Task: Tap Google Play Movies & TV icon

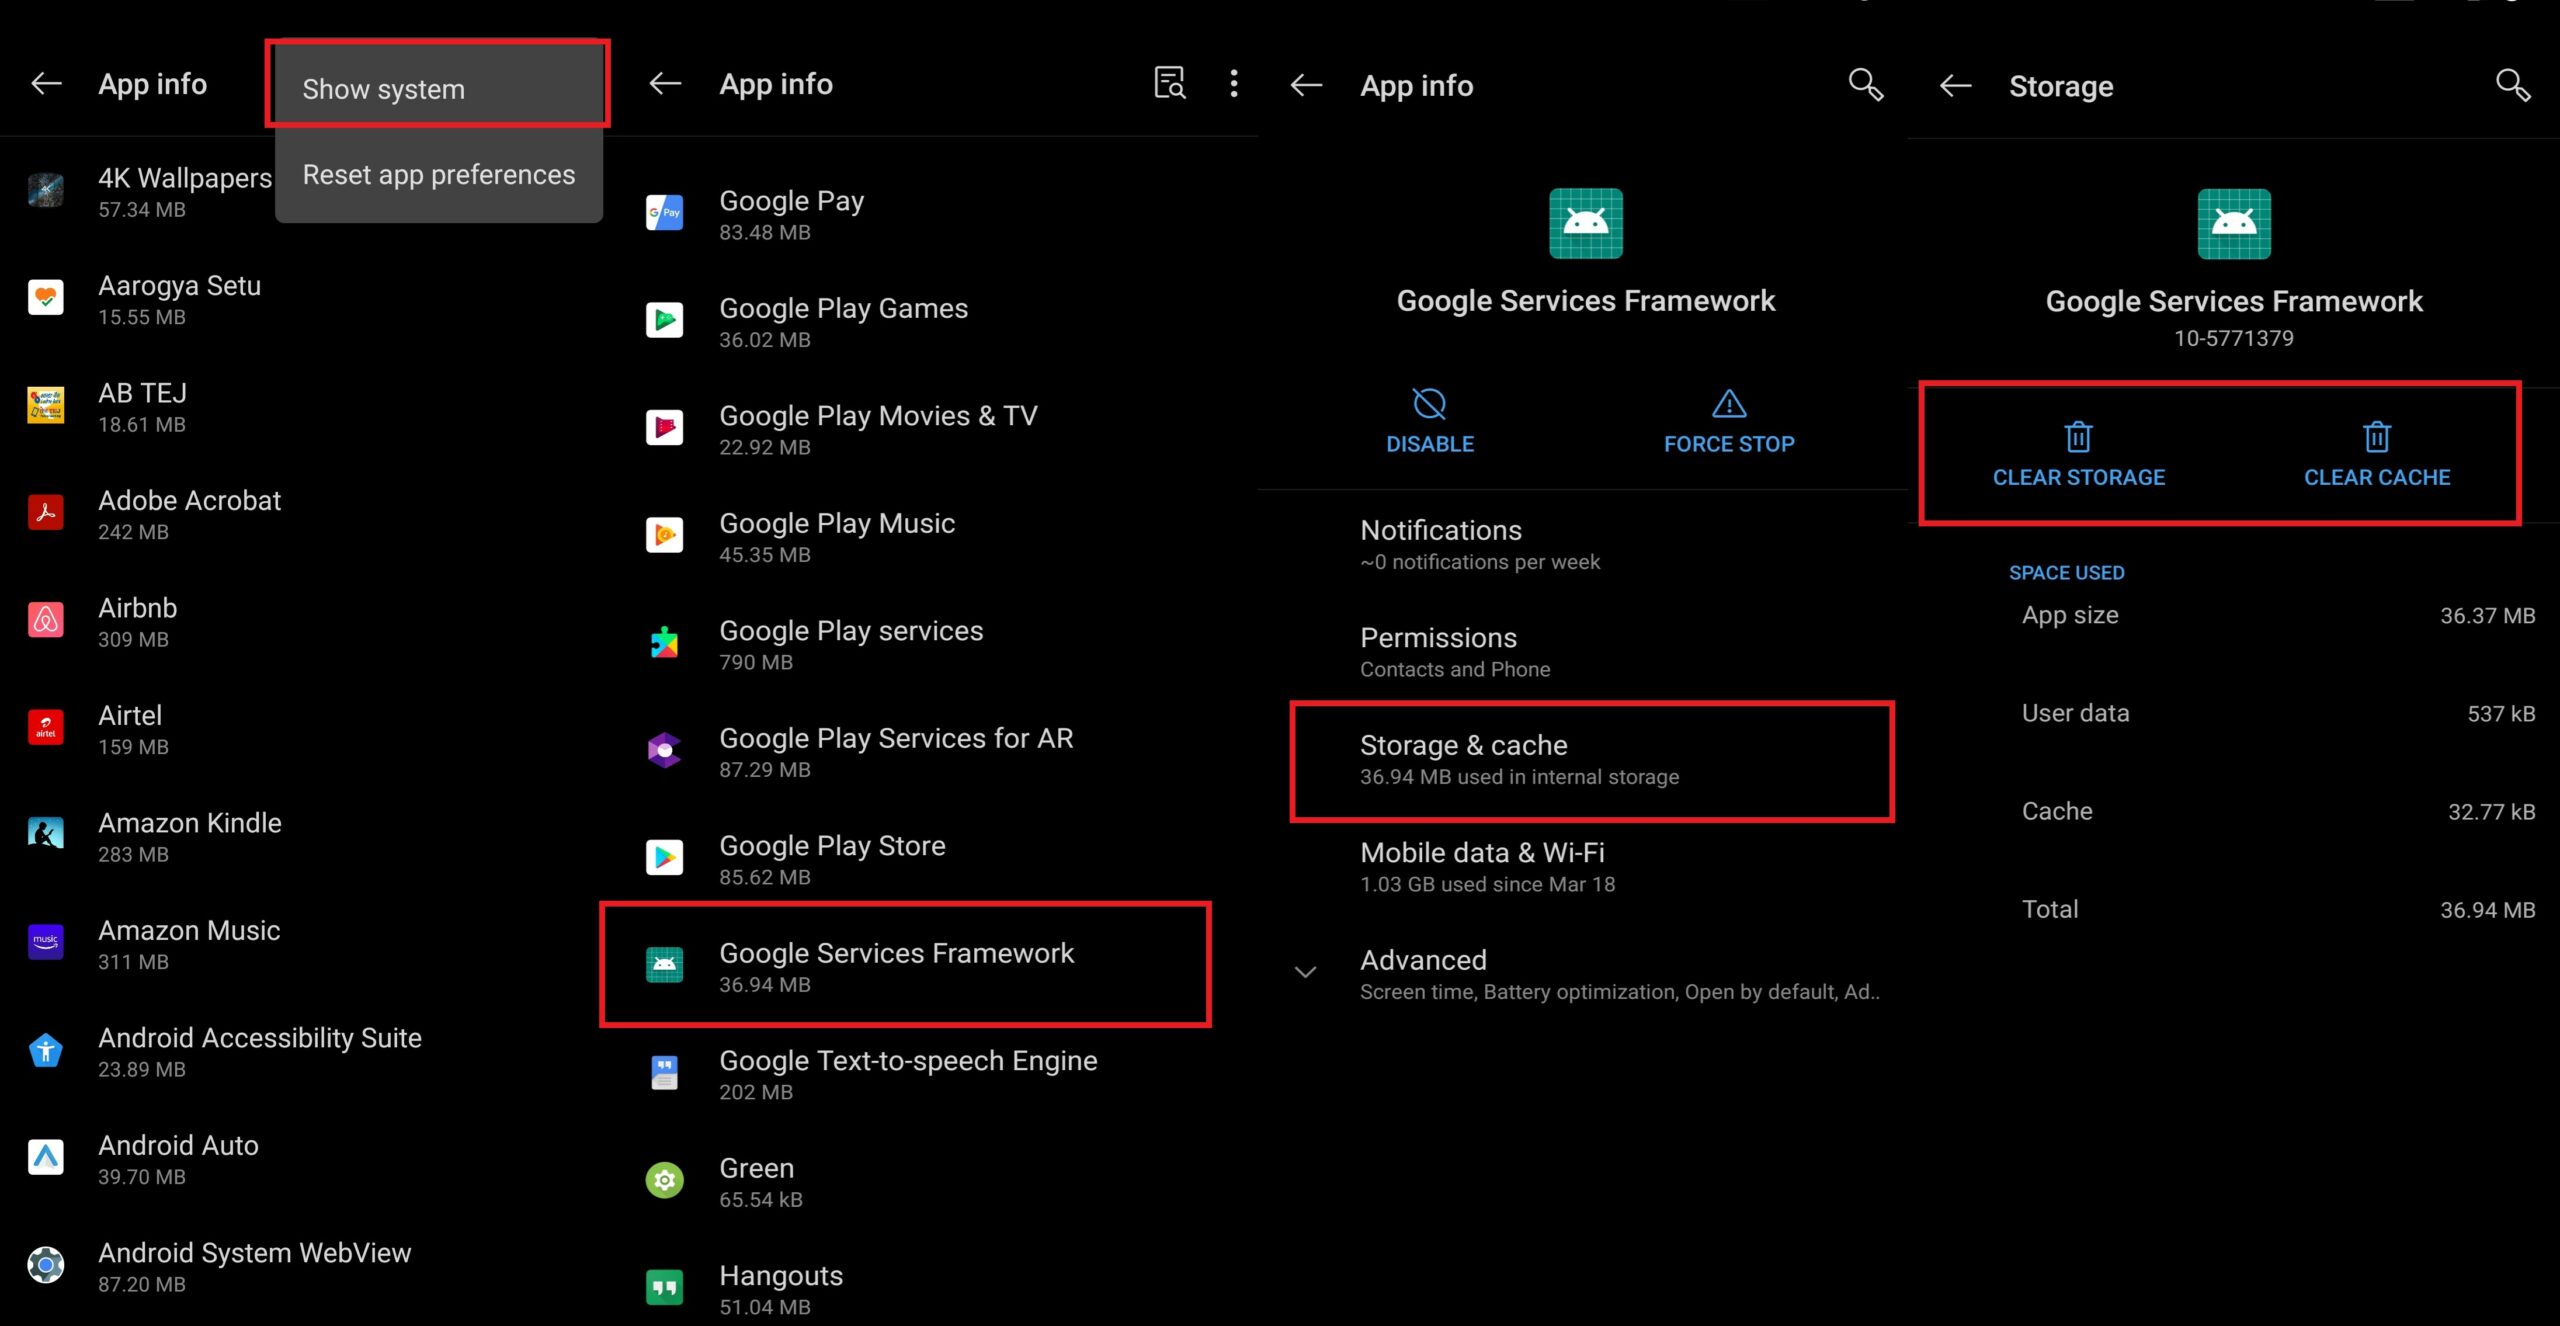Action: [x=664, y=428]
